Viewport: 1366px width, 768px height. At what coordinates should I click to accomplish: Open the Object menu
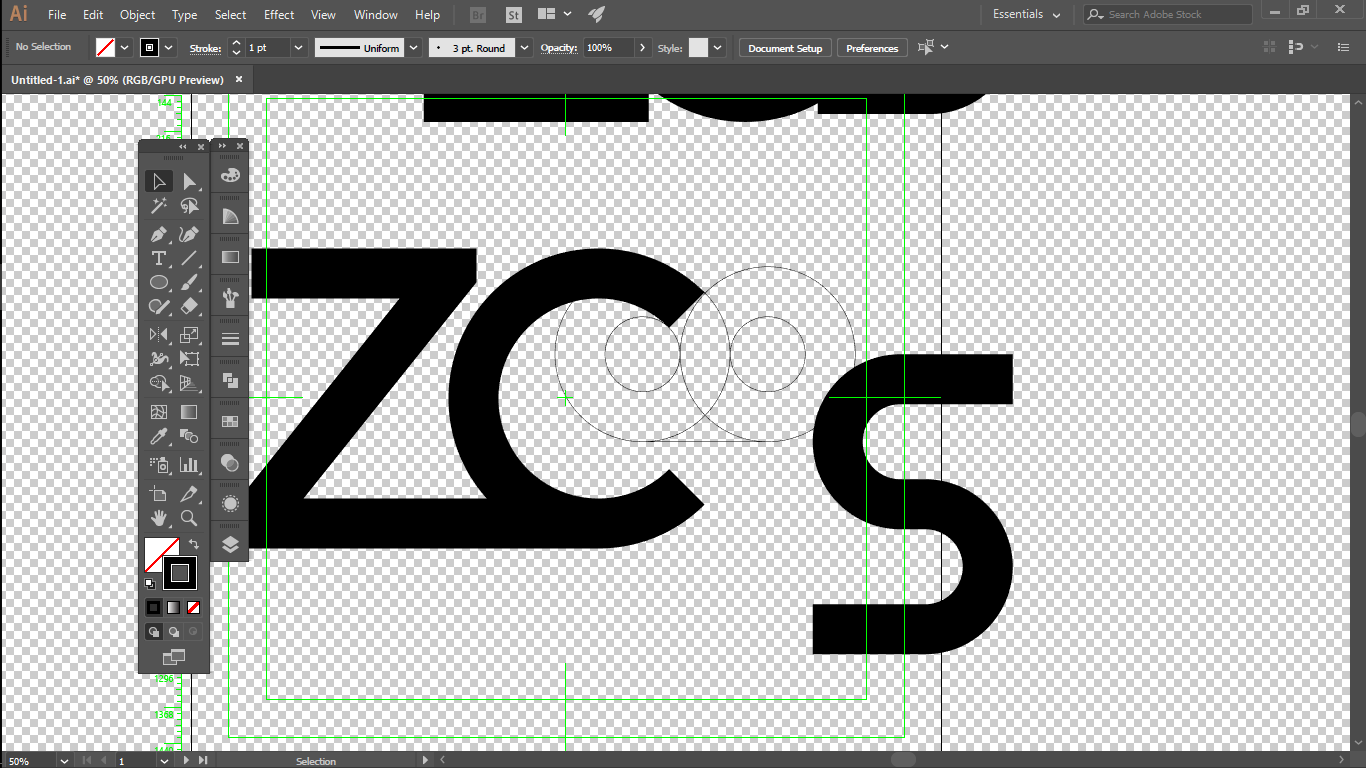[x=137, y=15]
